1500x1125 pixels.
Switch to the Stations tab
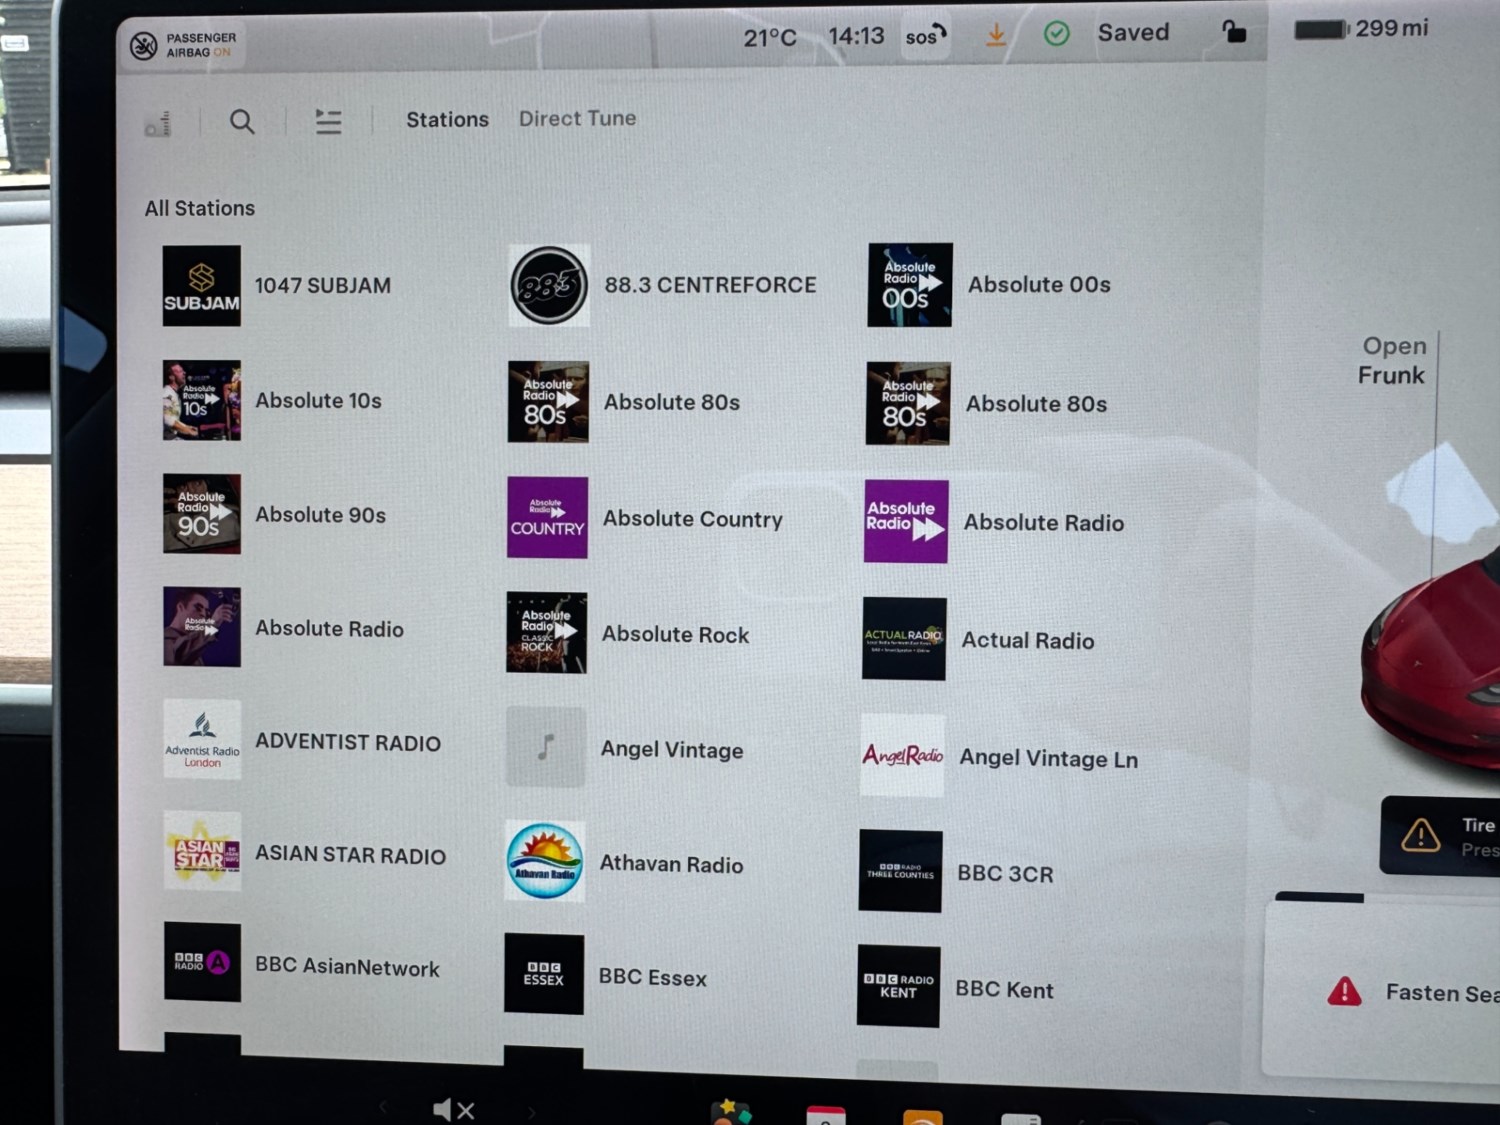click(x=447, y=119)
